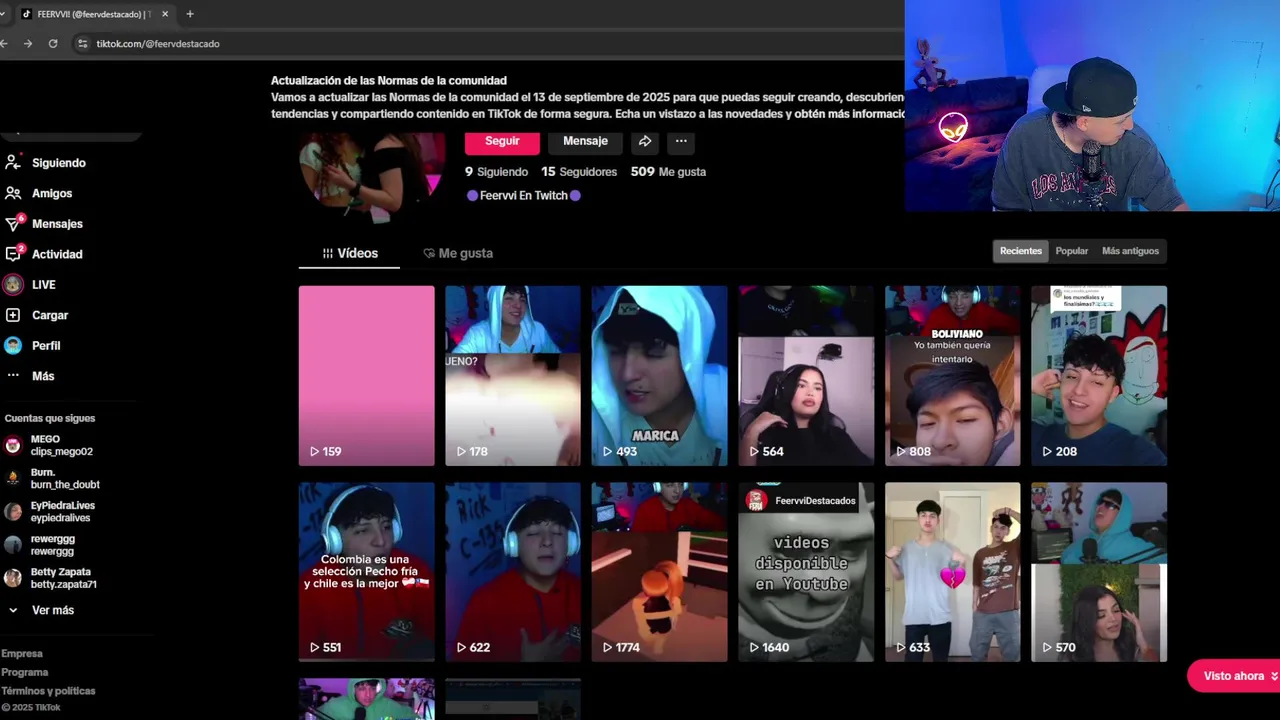1280x720 pixels.
Task: Open Siguiendo in the sidebar
Action: [x=46, y=163]
